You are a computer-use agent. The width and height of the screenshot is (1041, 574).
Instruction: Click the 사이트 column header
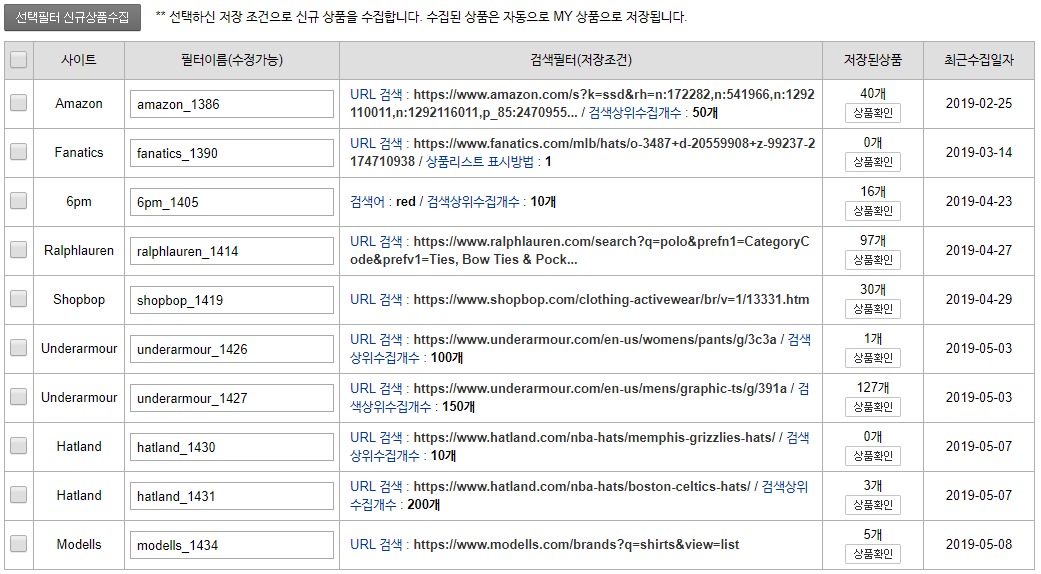(79, 60)
